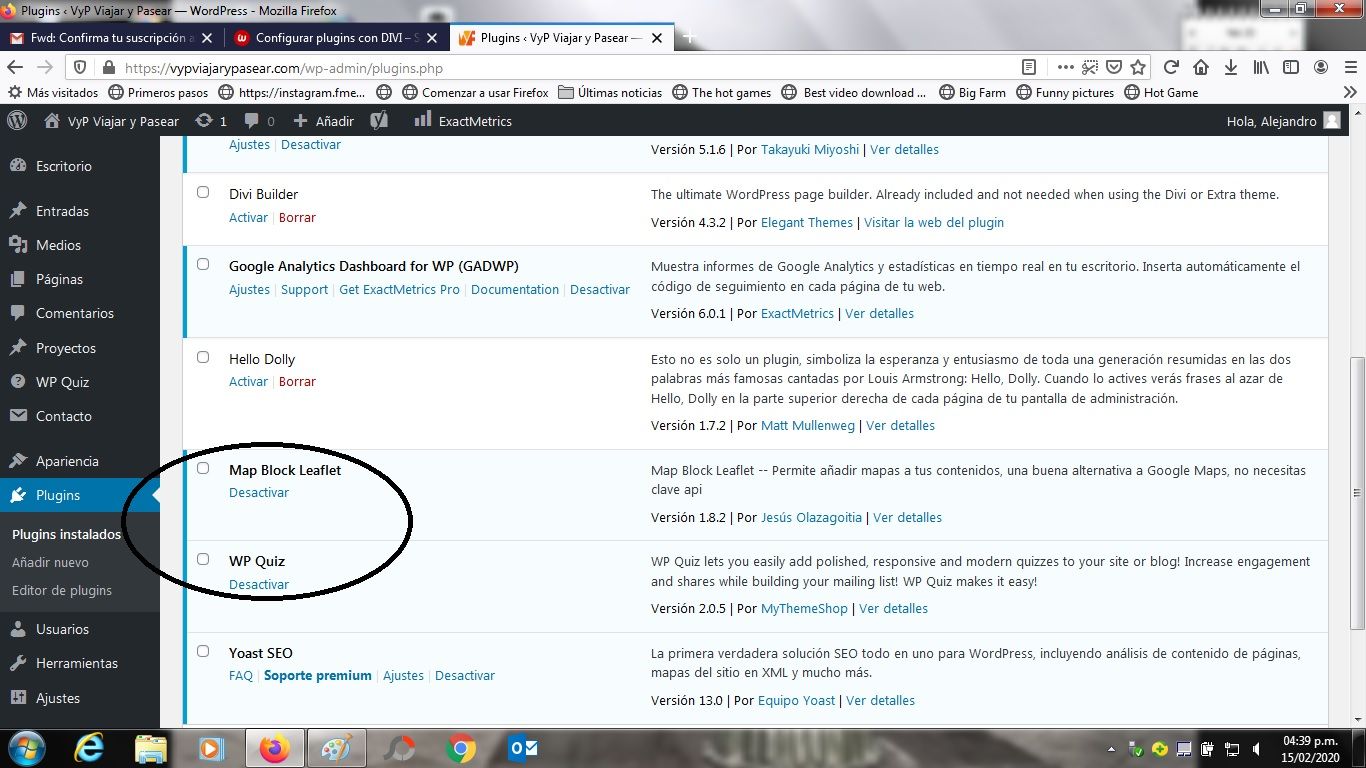The height and width of the screenshot is (768, 1366).
Task: Click the Escritorio dashboard icon in sidebar
Action: coord(17,166)
